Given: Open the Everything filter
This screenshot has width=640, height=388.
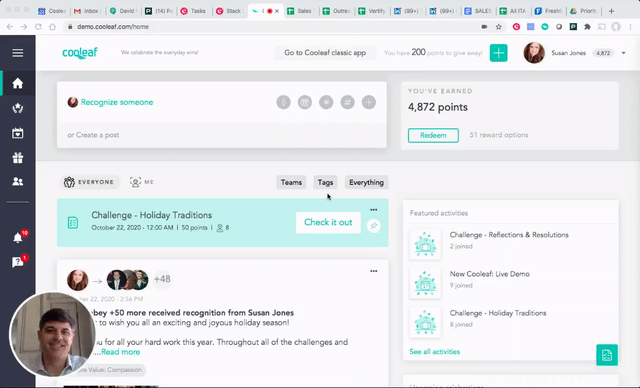Looking at the screenshot, I should point(366,182).
